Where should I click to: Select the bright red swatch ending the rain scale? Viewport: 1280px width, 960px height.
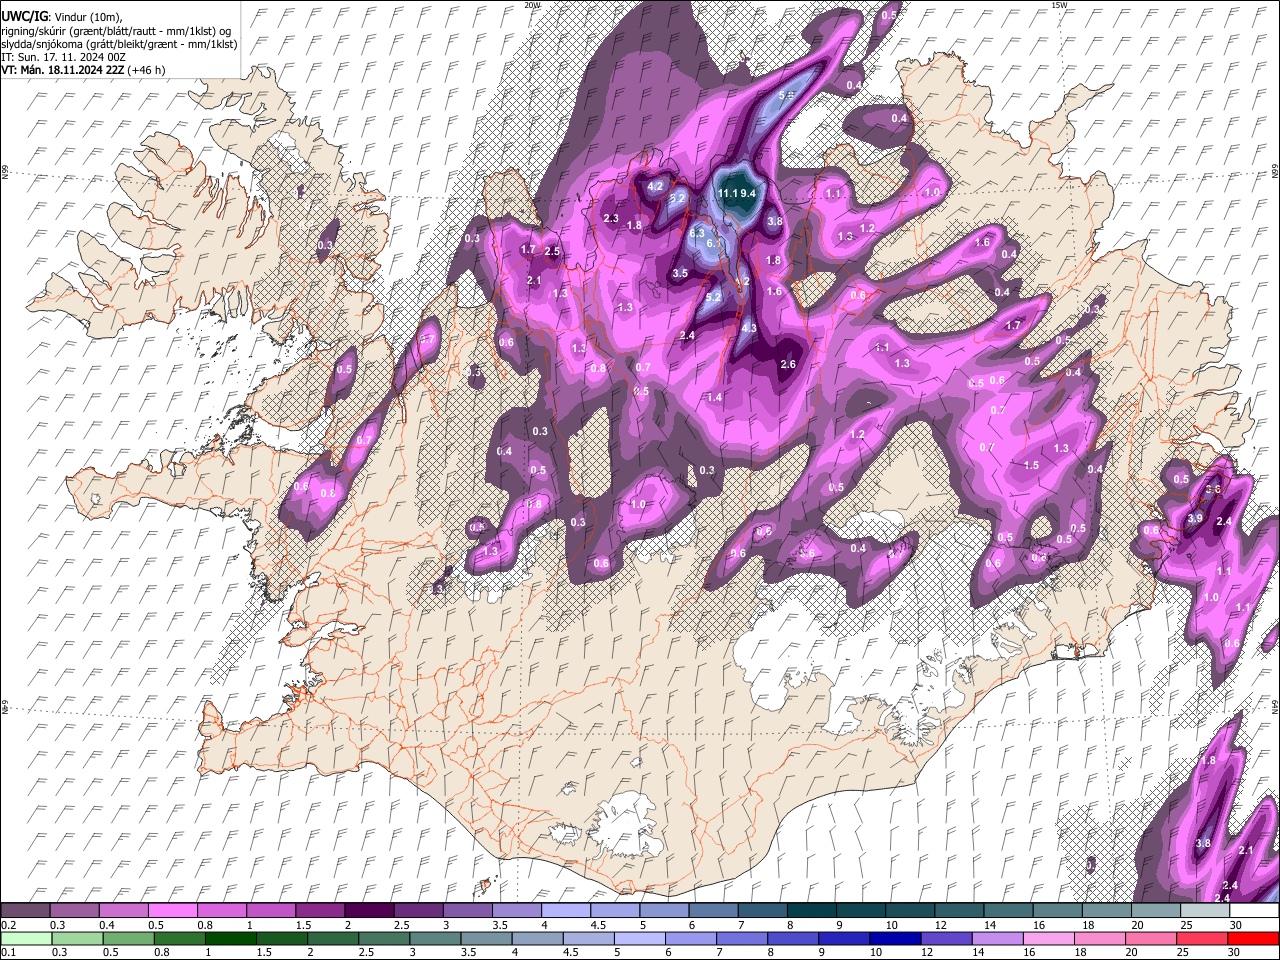1253,938
